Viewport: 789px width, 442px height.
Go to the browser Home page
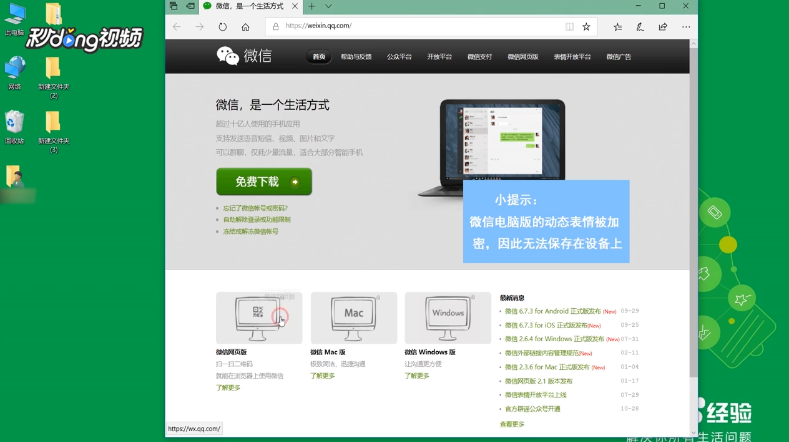[x=246, y=27]
